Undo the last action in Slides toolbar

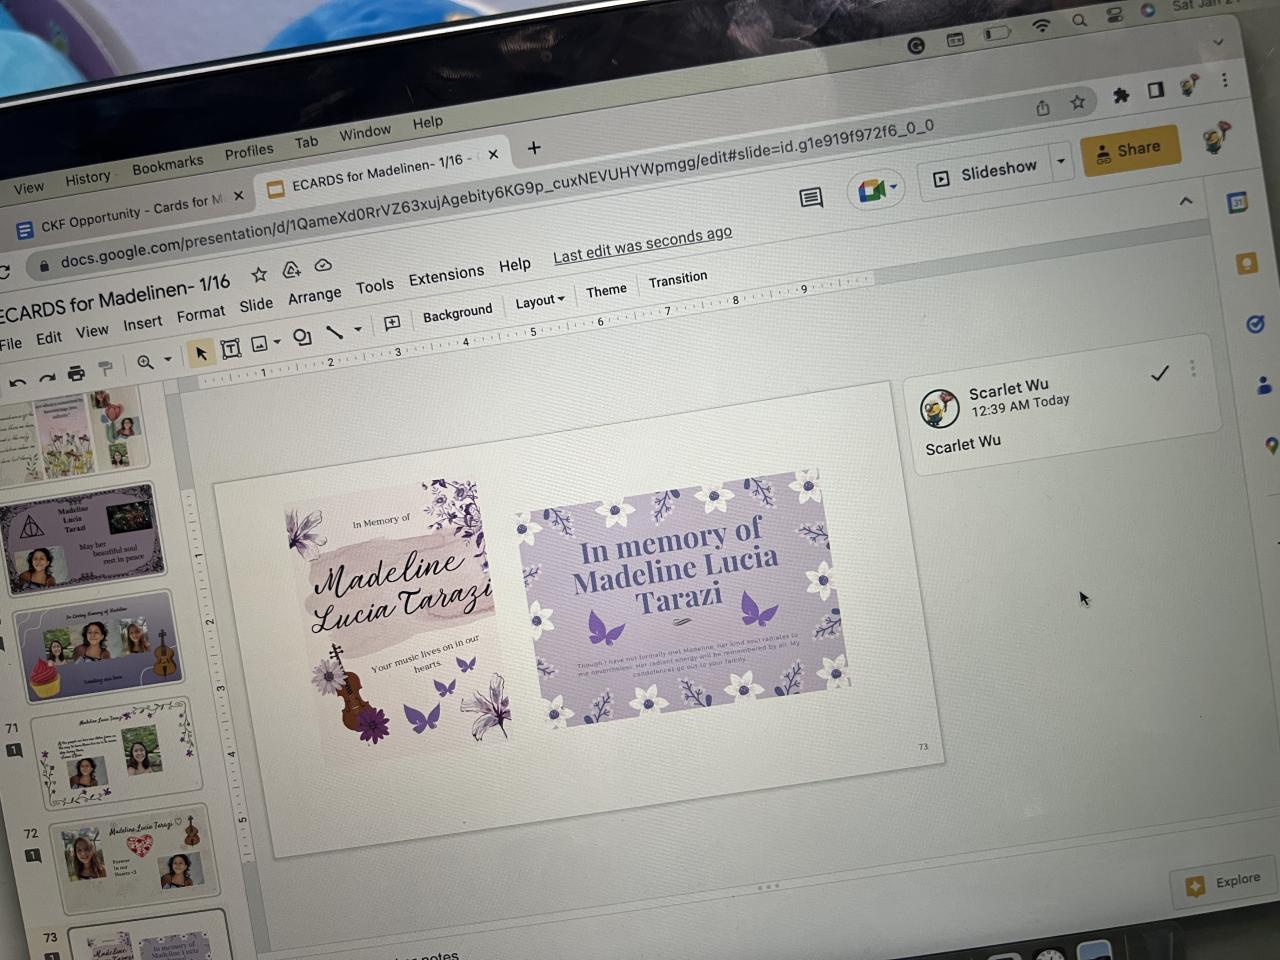pyautogui.click(x=17, y=381)
